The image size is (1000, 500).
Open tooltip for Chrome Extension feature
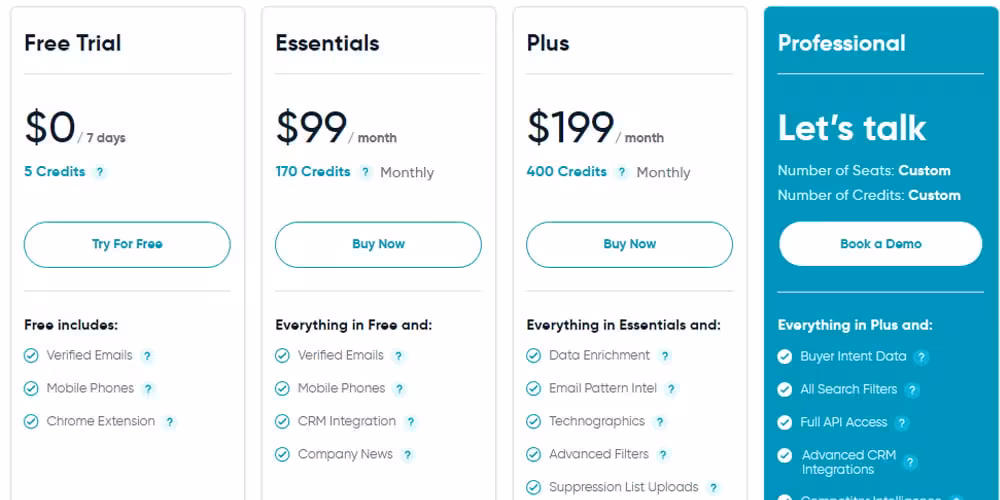tap(170, 422)
